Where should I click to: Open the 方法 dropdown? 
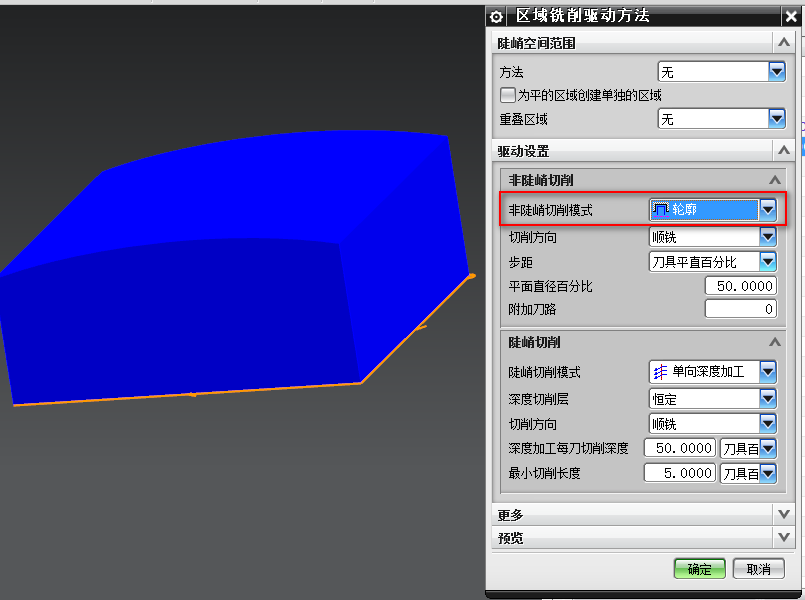pyautogui.click(x=777, y=72)
